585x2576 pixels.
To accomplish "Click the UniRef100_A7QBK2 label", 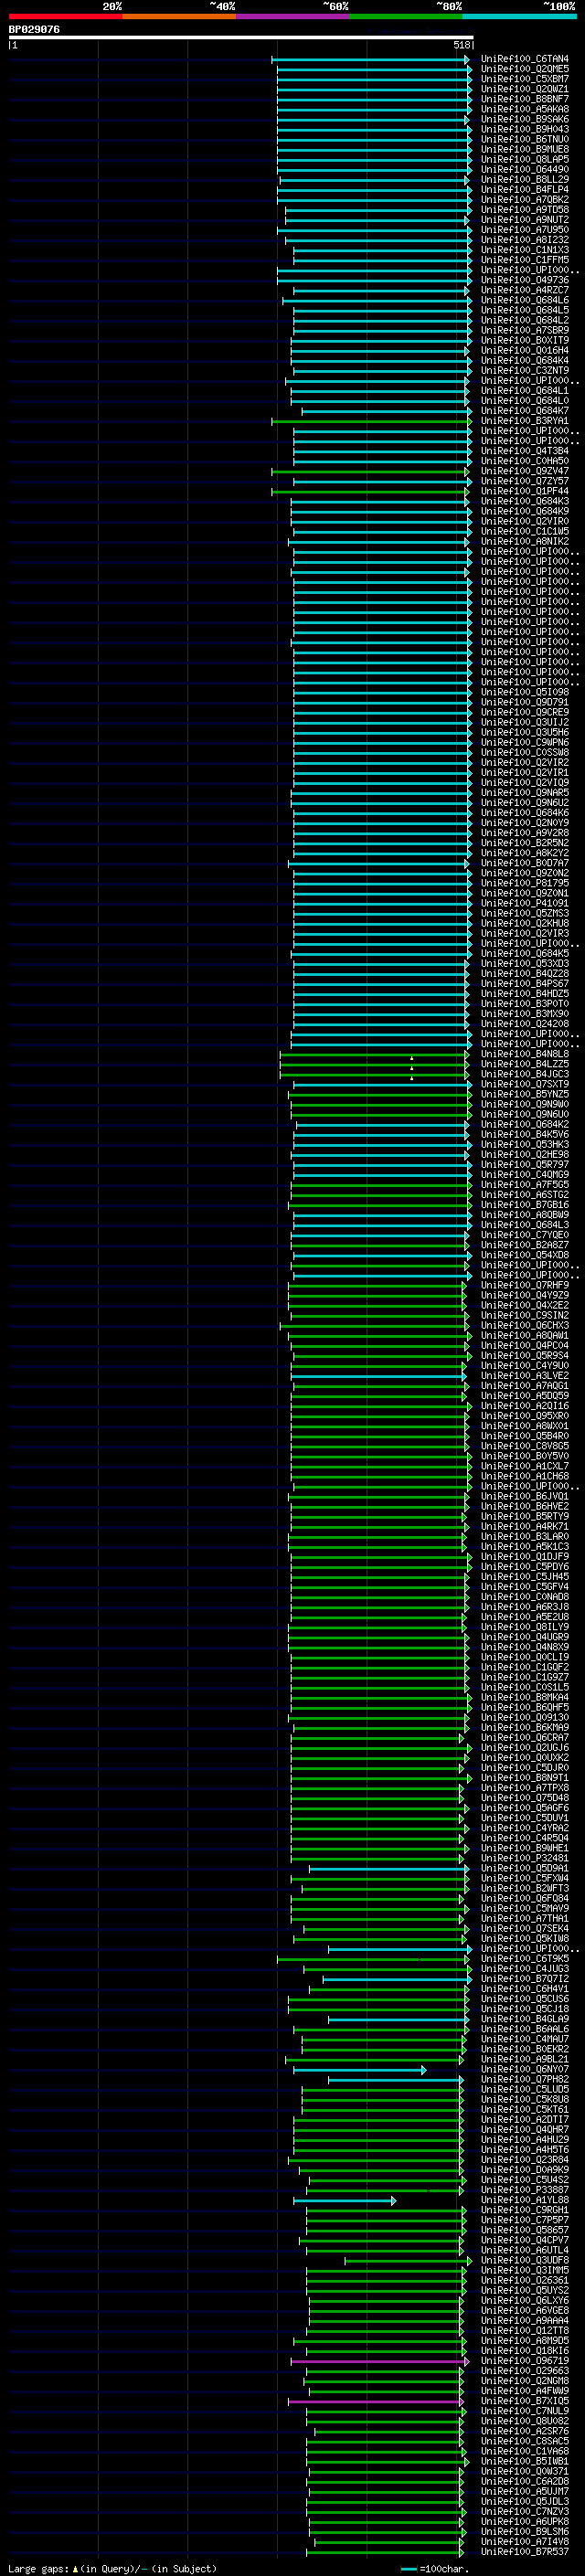I will (x=524, y=200).
